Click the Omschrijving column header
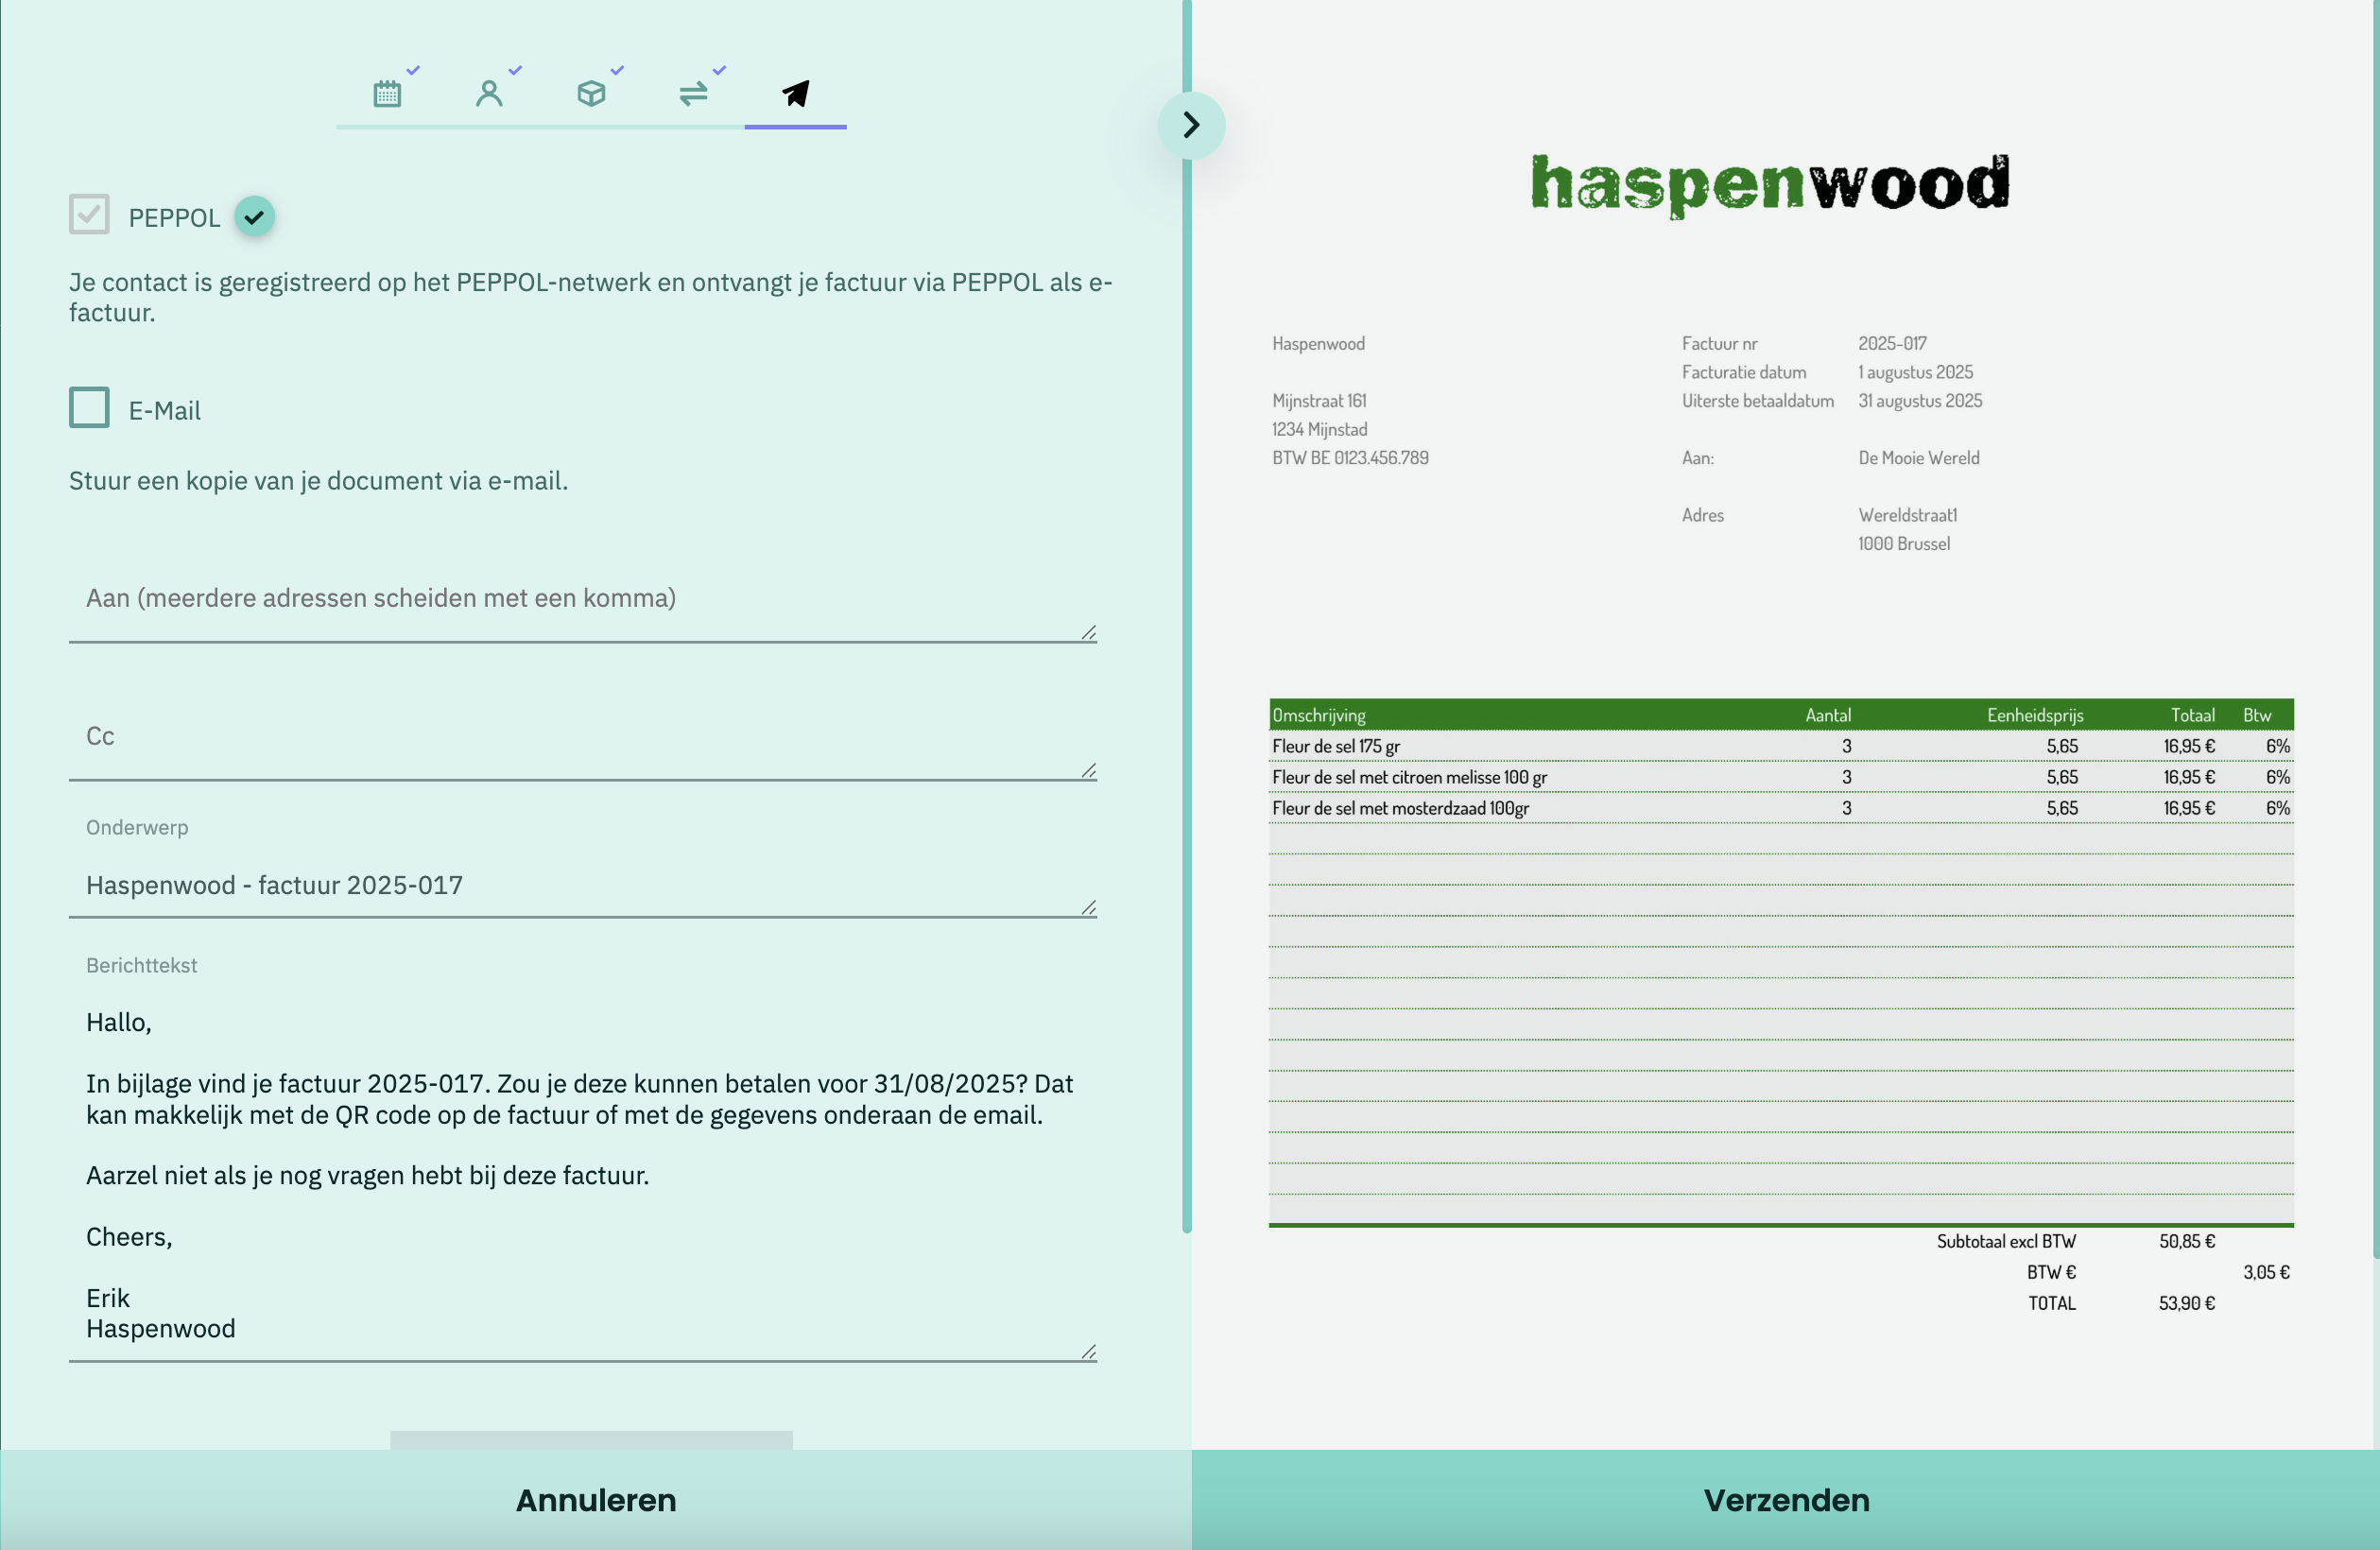The width and height of the screenshot is (2380, 1550). click(1318, 715)
